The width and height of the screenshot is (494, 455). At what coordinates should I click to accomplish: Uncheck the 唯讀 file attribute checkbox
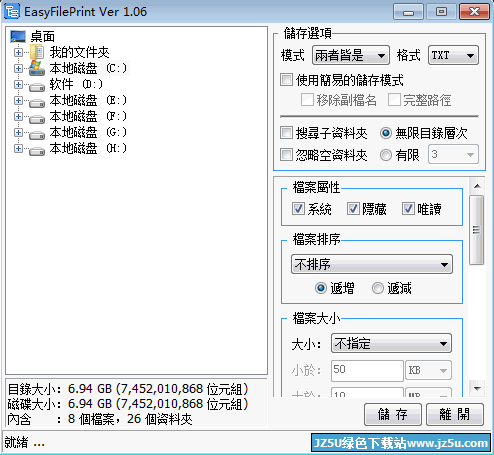[x=408, y=209]
